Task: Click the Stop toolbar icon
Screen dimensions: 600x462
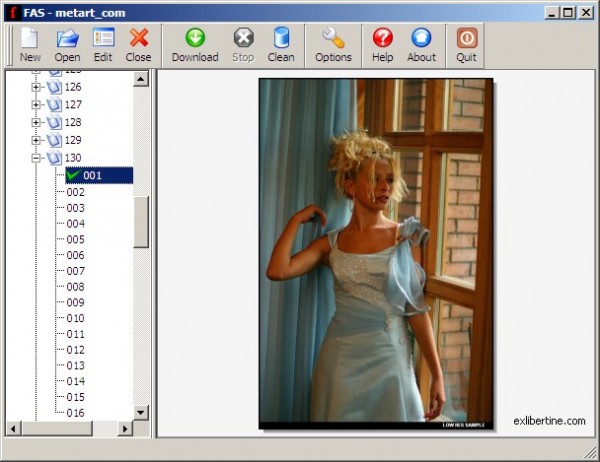Action: (x=243, y=38)
